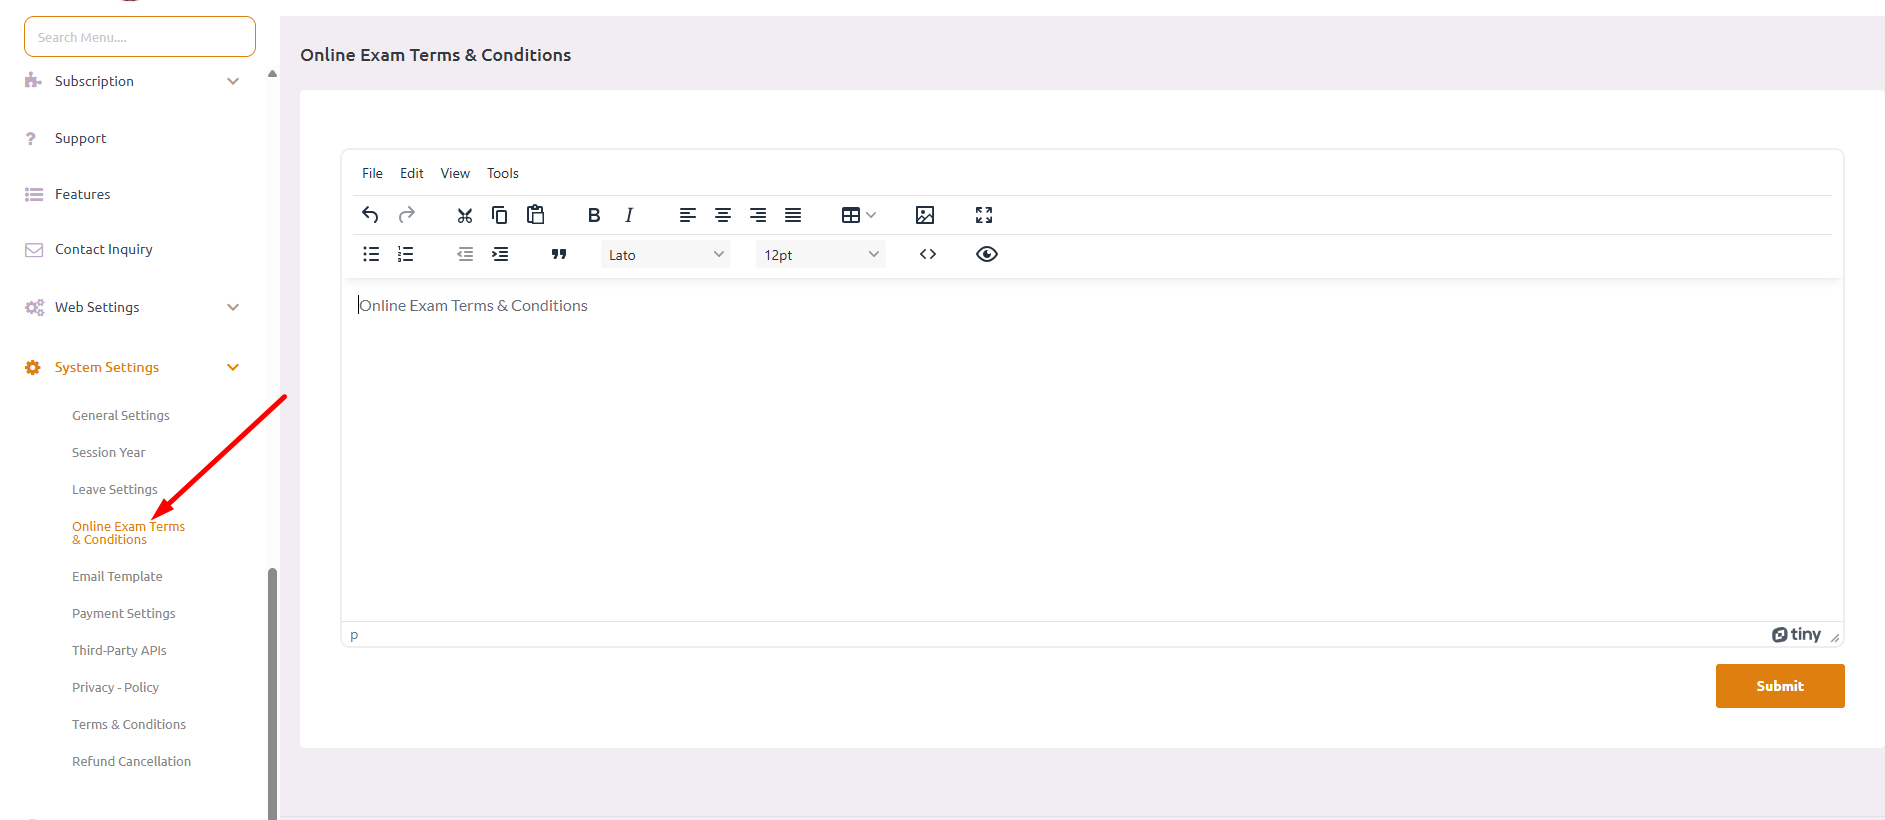Toggle italic formatting
This screenshot has height=820, width=1885.
pyautogui.click(x=628, y=215)
